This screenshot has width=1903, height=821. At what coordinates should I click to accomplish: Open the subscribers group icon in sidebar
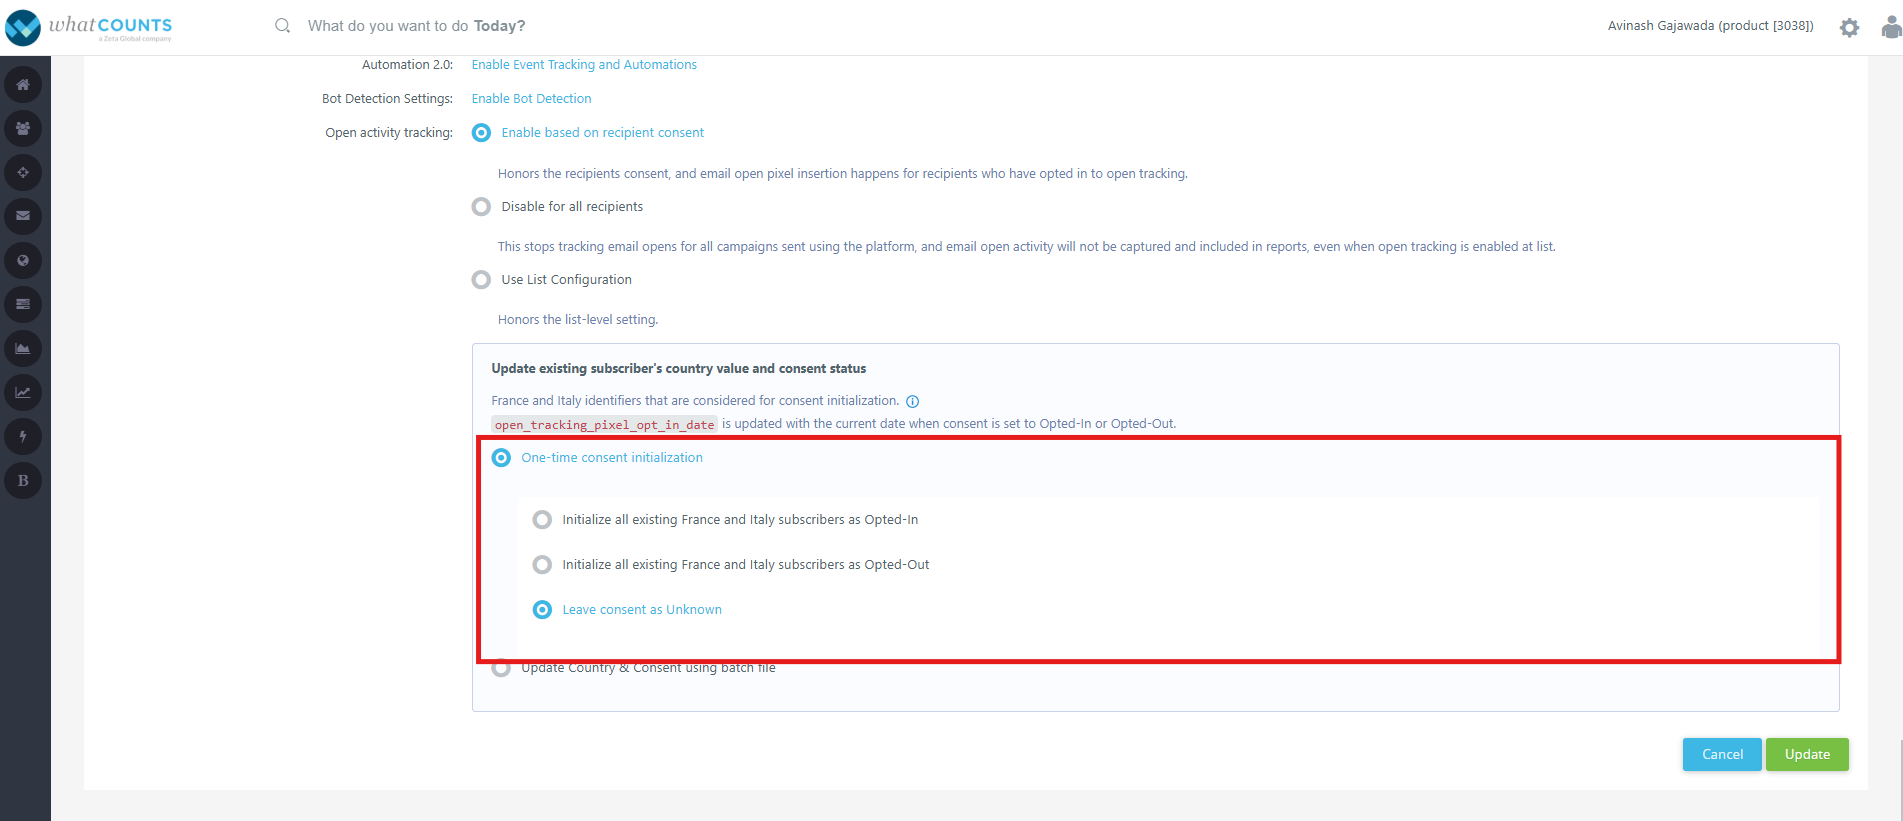23,129
